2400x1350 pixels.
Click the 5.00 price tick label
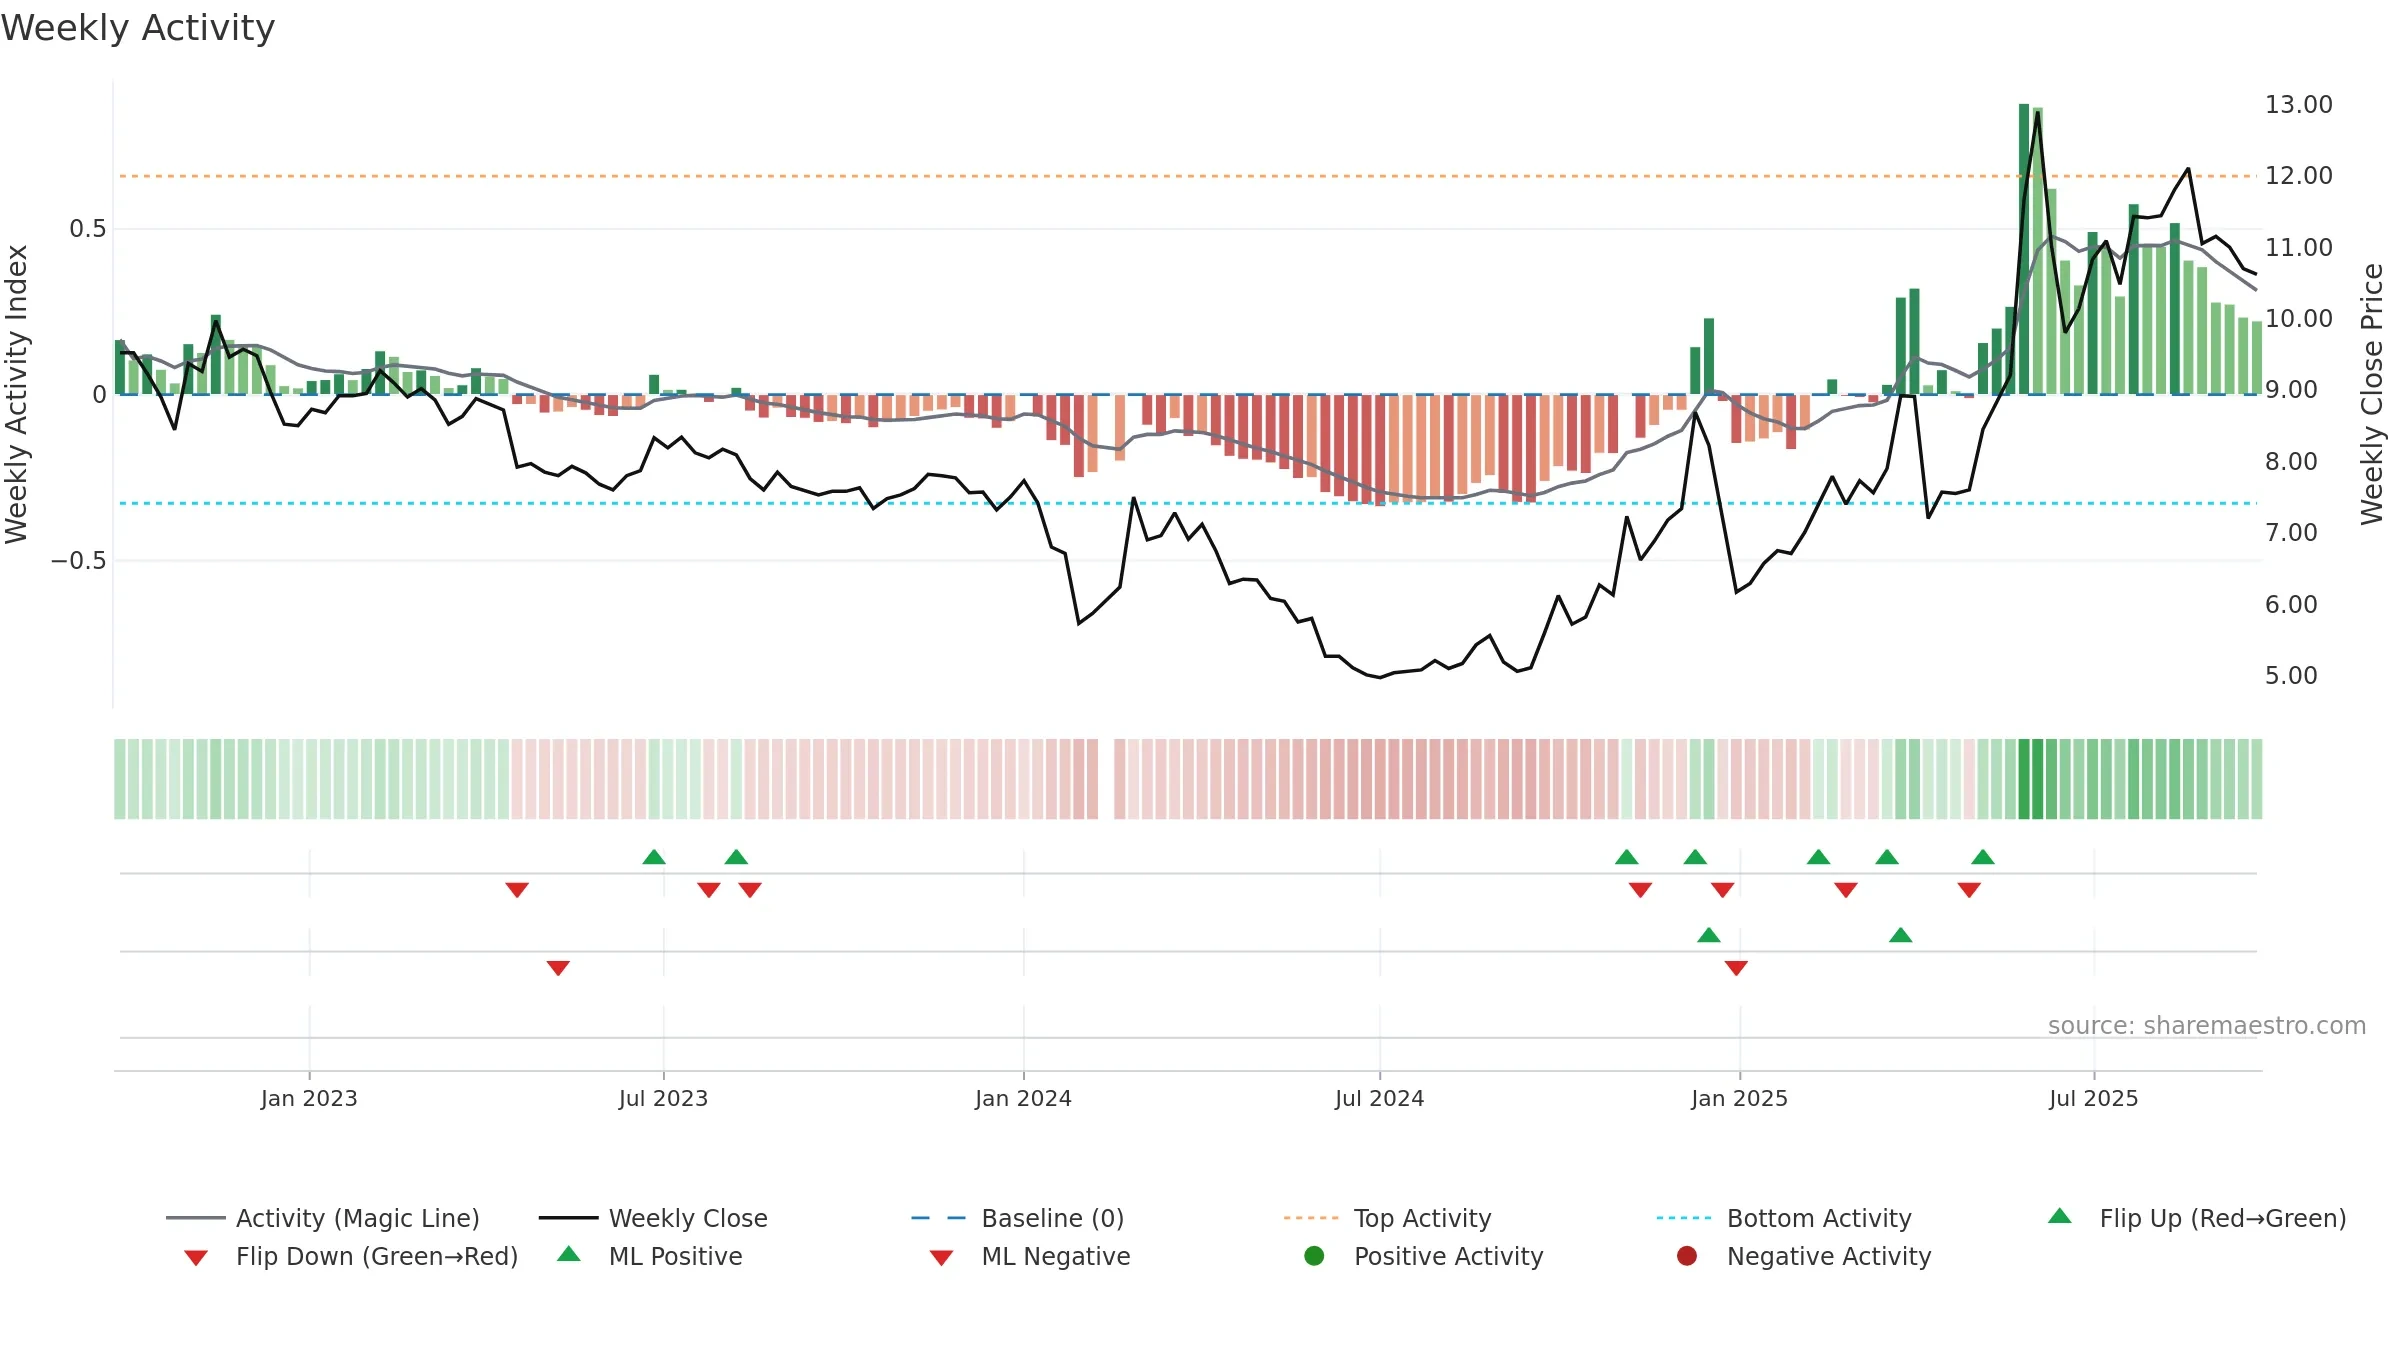pos(2291,675)
